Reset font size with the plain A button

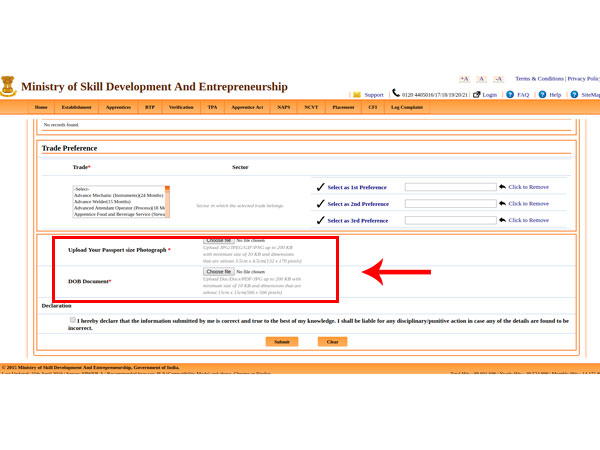(x=481, y=79)
